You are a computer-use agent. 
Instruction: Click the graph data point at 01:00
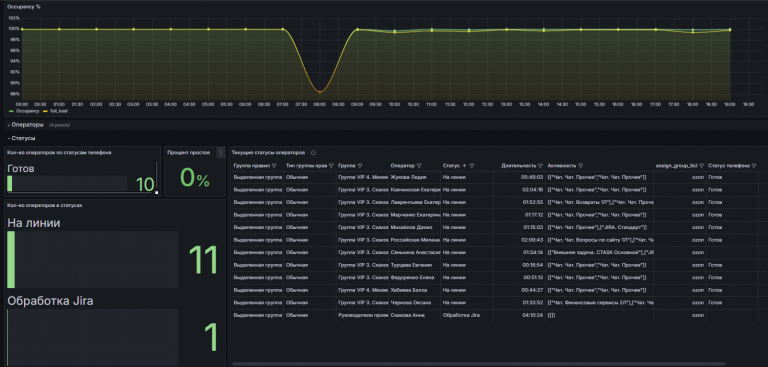click(x=59, y=29)
